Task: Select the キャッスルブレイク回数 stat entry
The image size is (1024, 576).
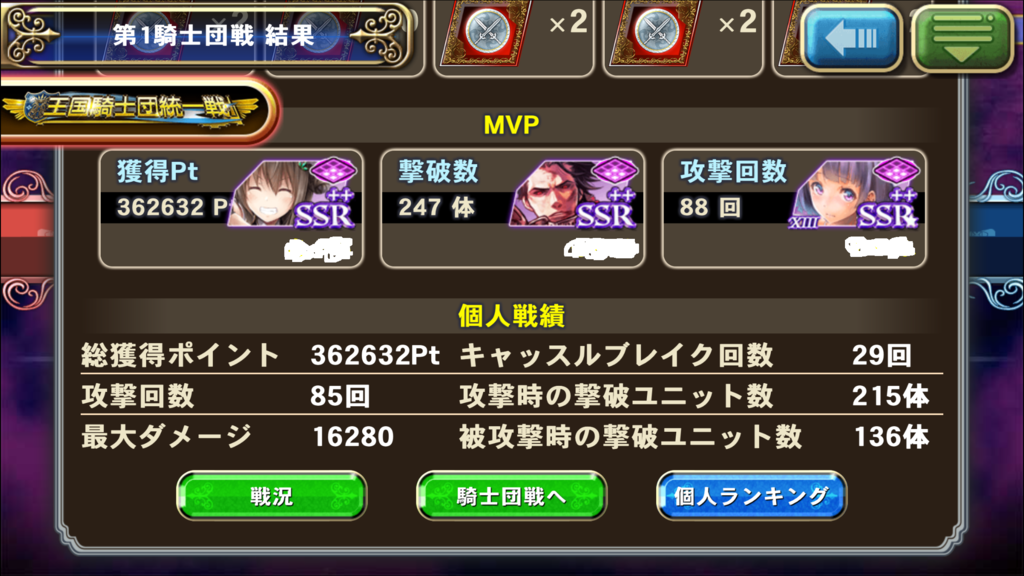Action: coord(686,355)
